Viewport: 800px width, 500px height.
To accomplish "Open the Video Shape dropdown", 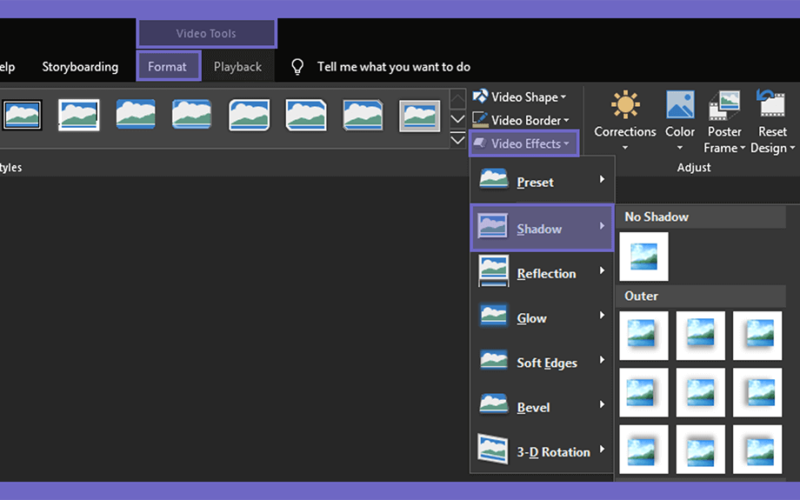I will (x=519, y=96).
